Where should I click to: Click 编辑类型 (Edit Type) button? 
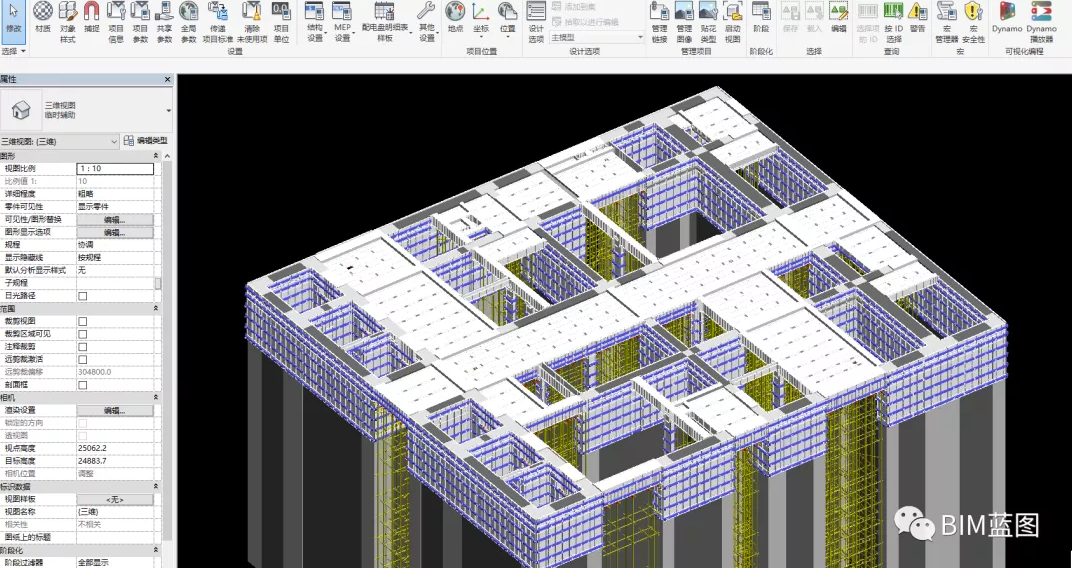[x=146, y=141]
